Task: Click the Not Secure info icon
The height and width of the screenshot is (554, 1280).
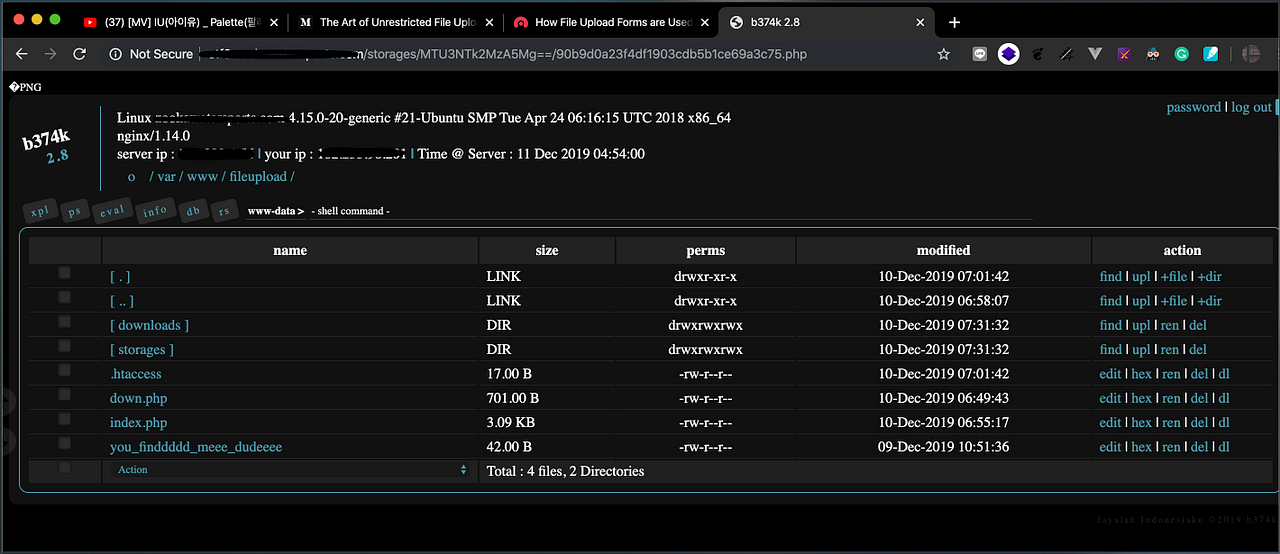Action: pyautogui.click(x=116, y=54)
